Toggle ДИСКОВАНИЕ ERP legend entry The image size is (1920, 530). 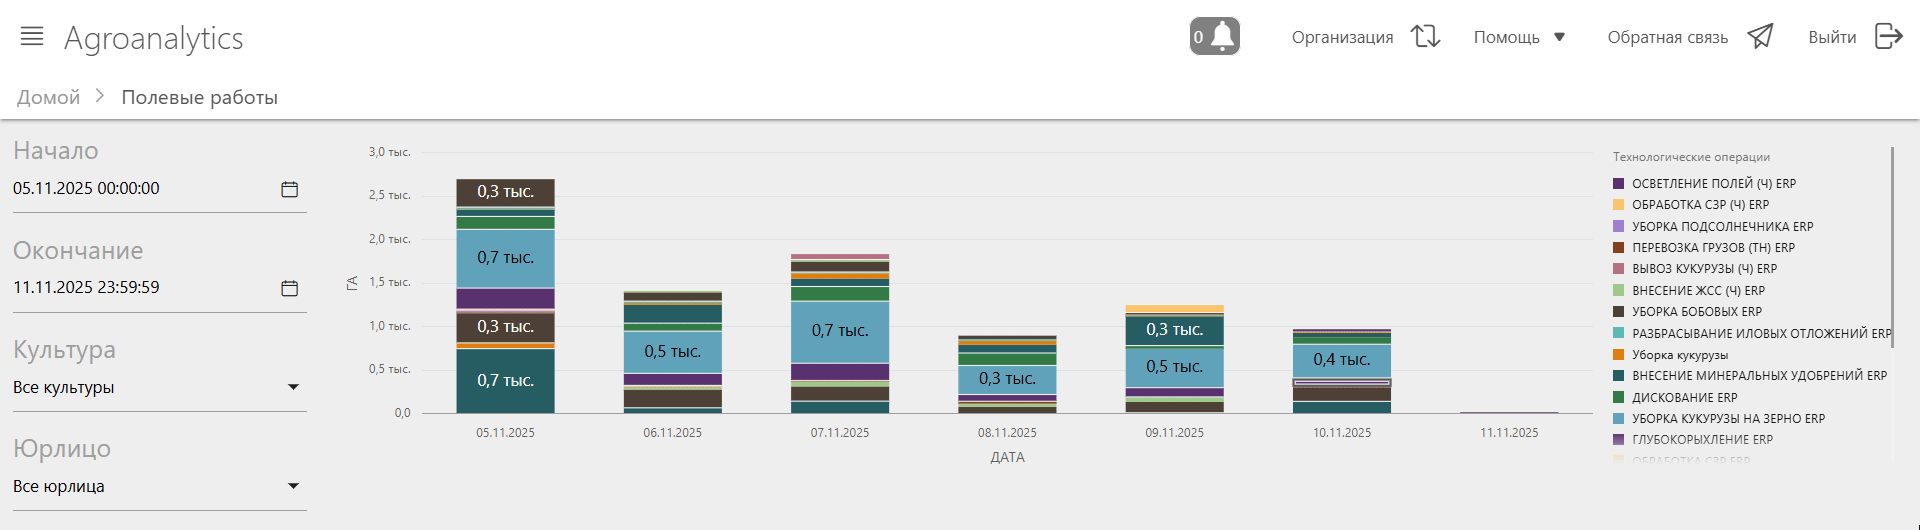[1684, 397]
